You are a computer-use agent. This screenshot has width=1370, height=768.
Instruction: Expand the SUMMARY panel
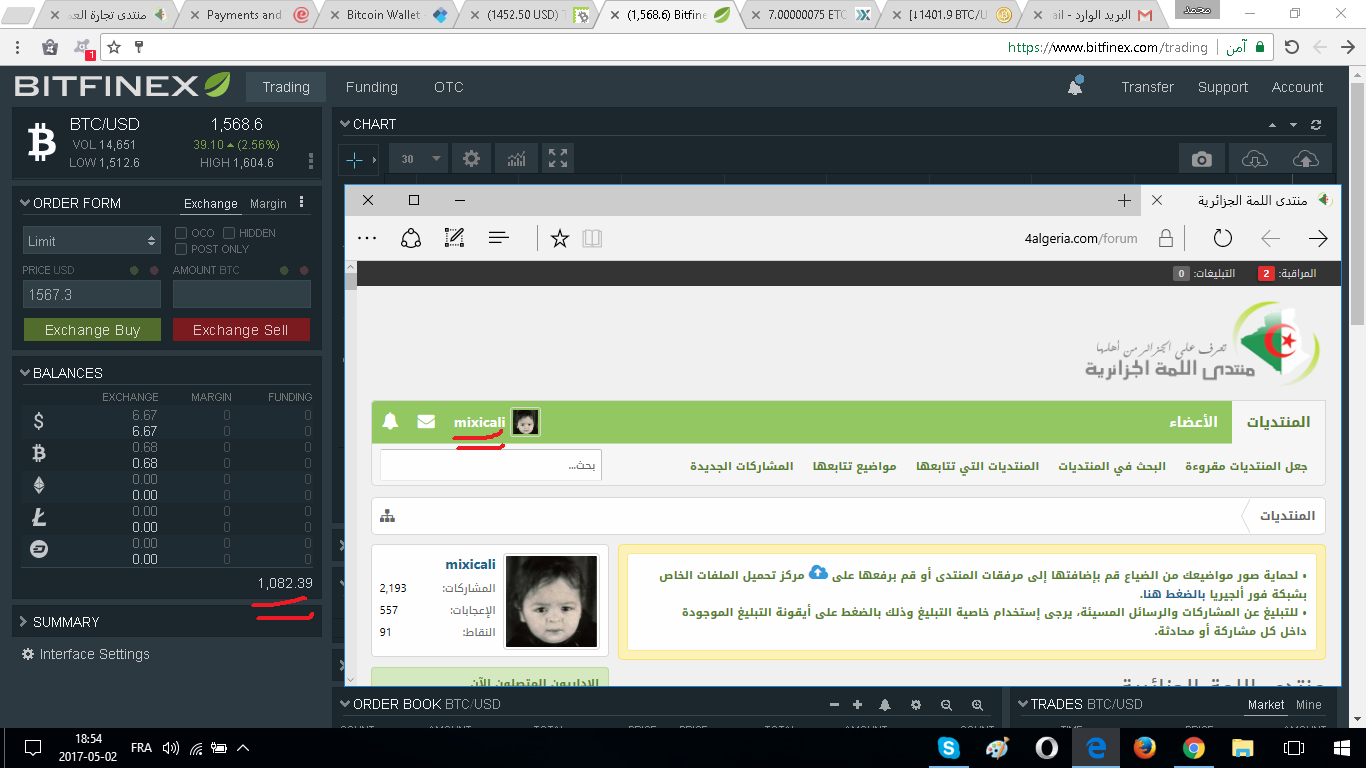[x=66, y=622]
